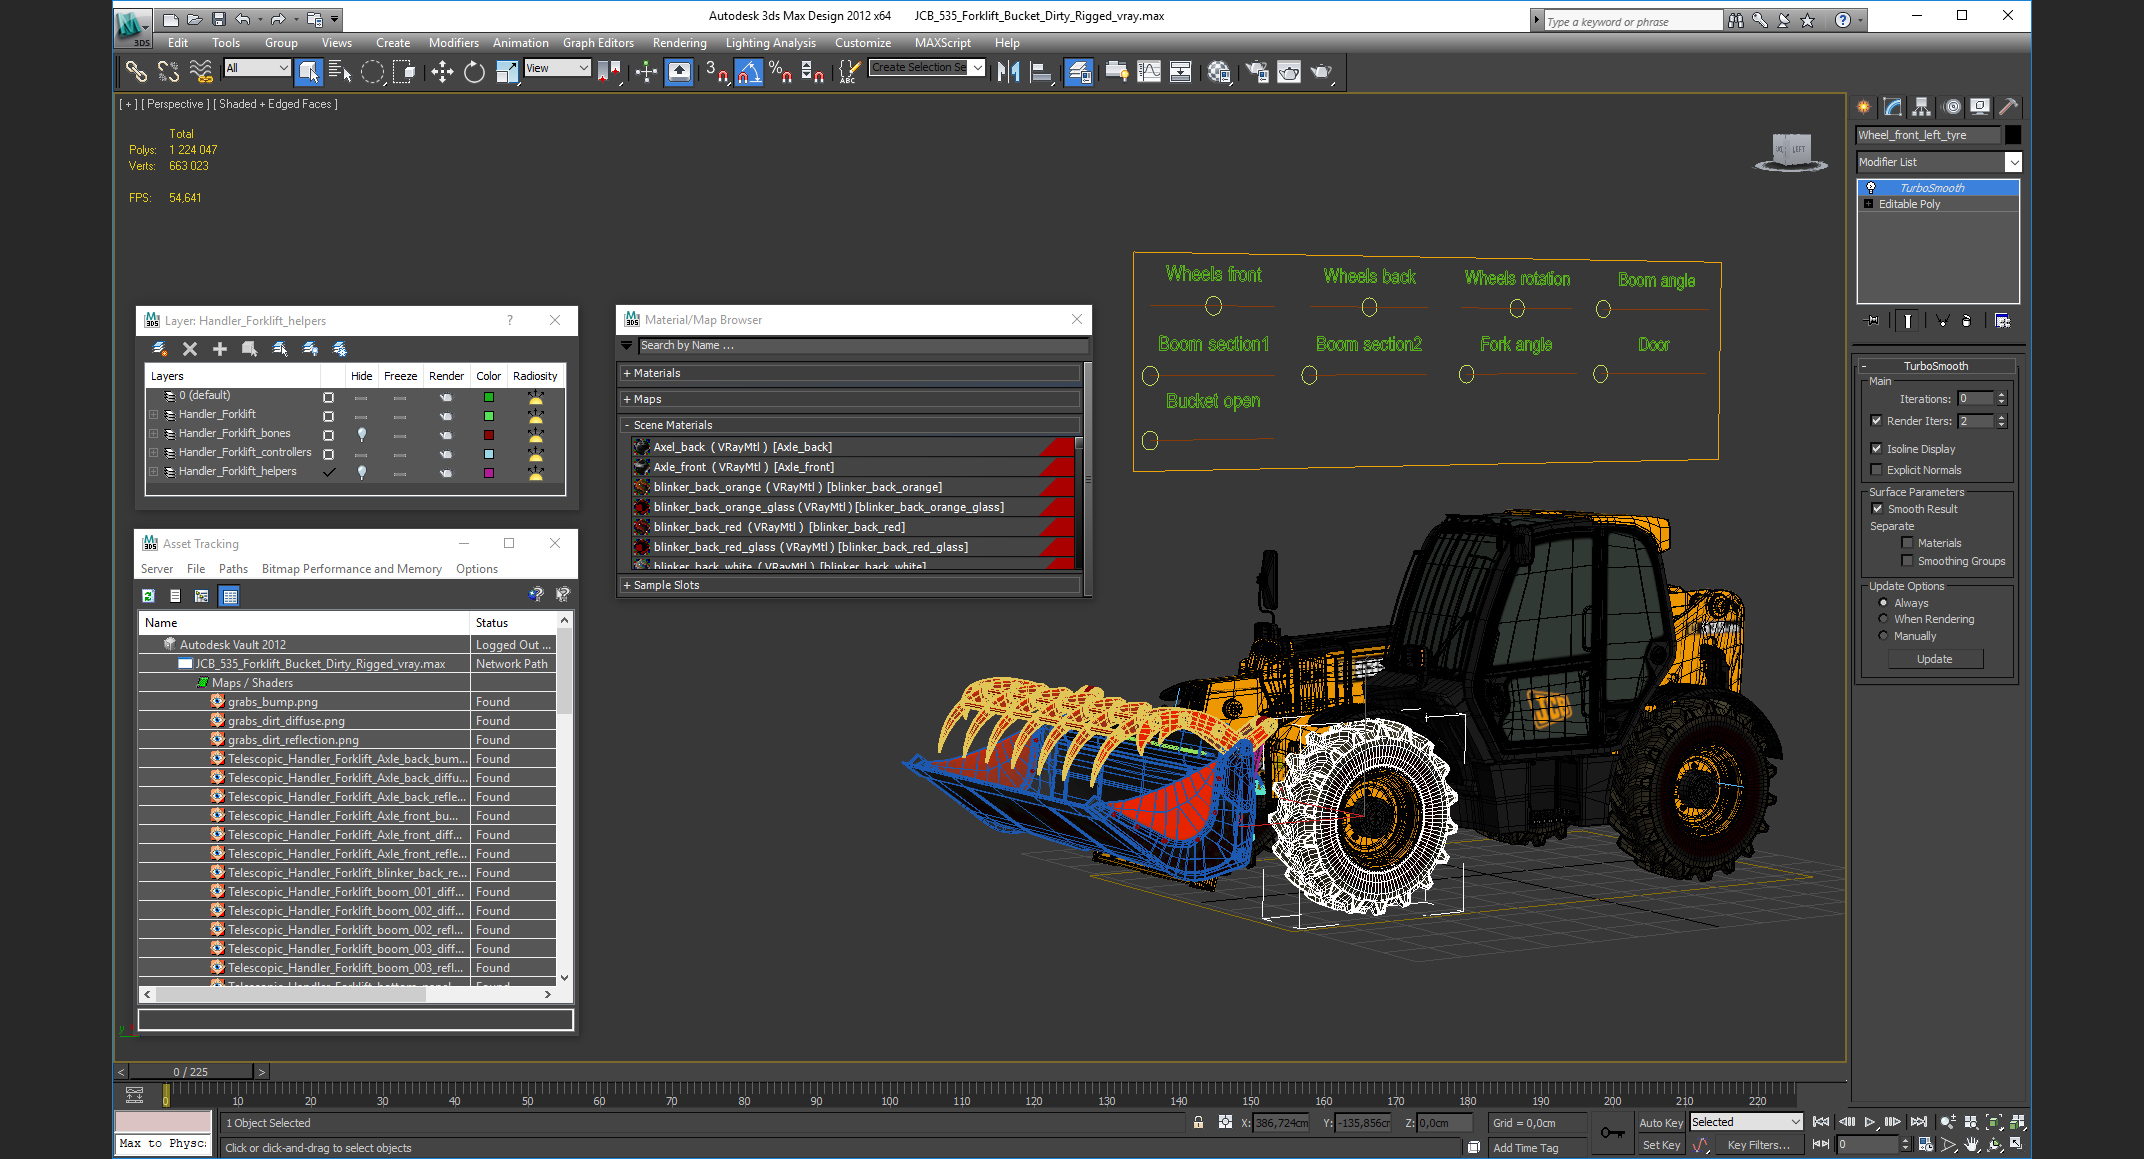The image size is (2144, 1159).
Task: Click the Set Key button
Action: [x=1660, y=1146]
